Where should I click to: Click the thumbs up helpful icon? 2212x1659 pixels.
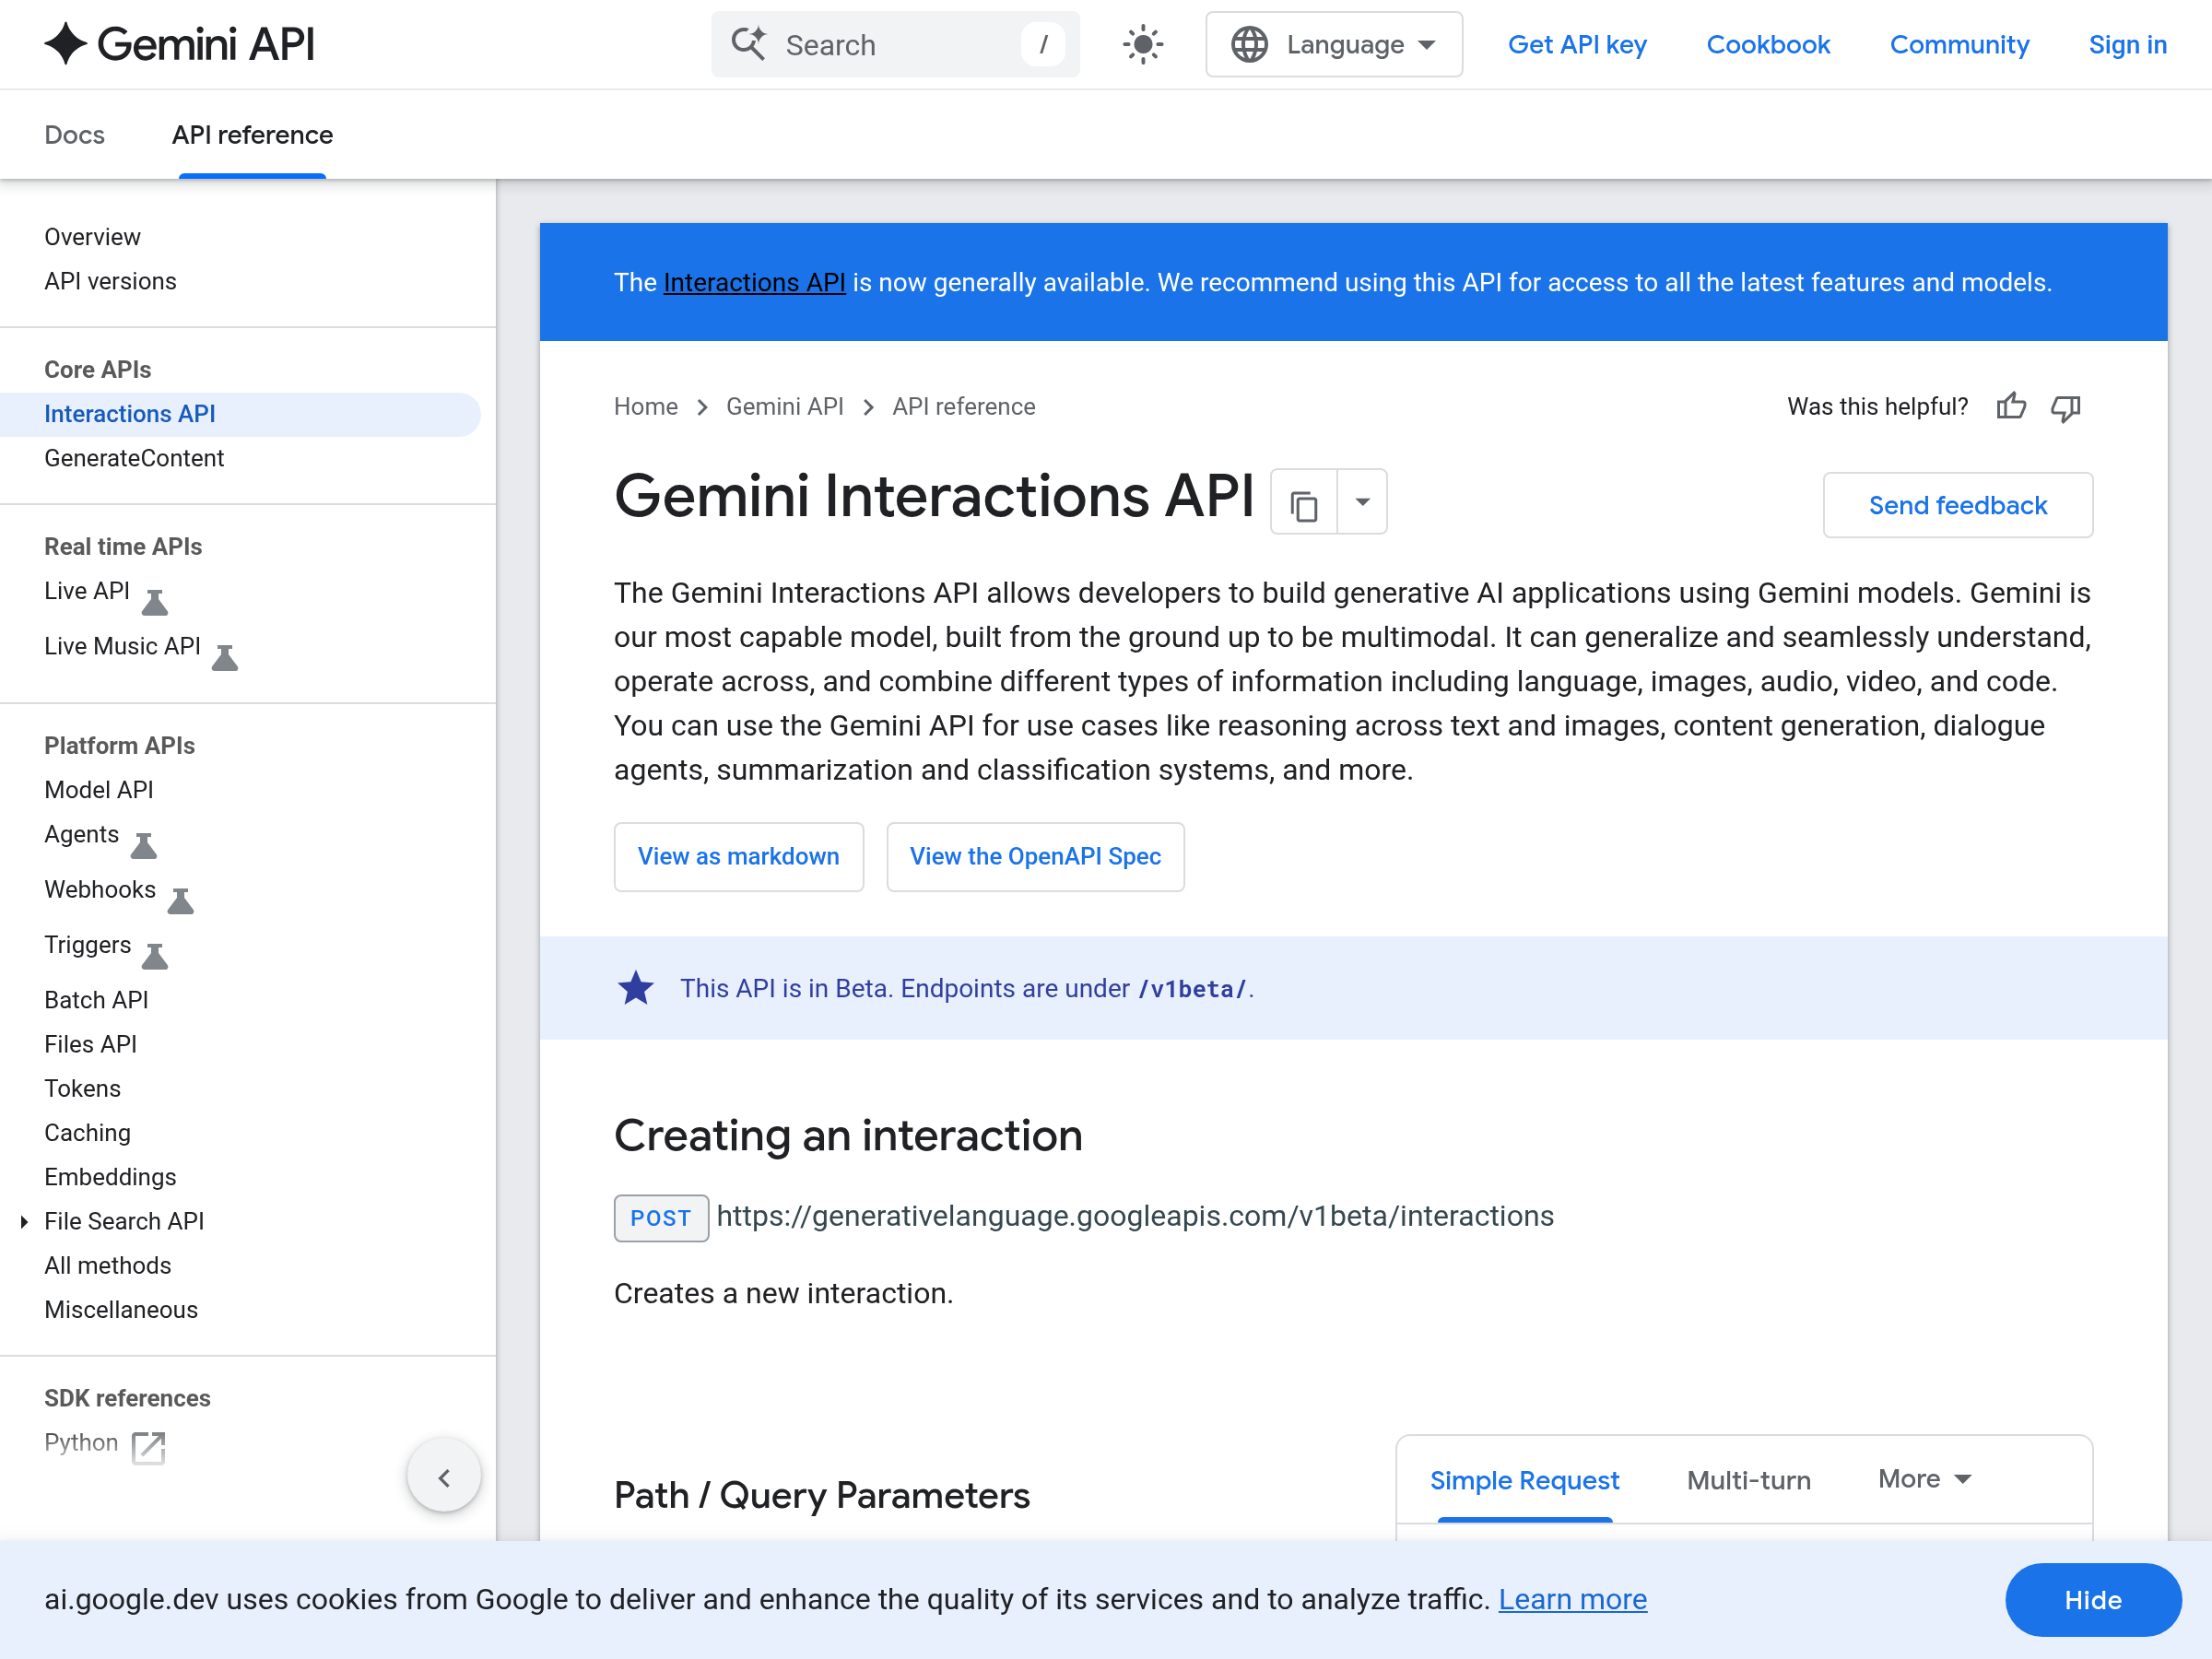click(x=2011, y=406)
